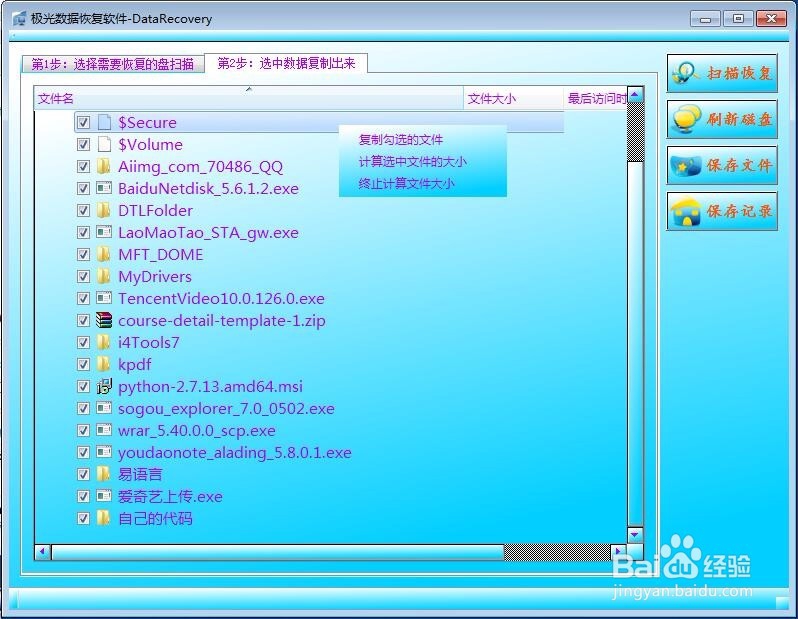Screen dimensions: 798x619
Task: Sort by 文件名 column header
Action: tap(249, 98)
